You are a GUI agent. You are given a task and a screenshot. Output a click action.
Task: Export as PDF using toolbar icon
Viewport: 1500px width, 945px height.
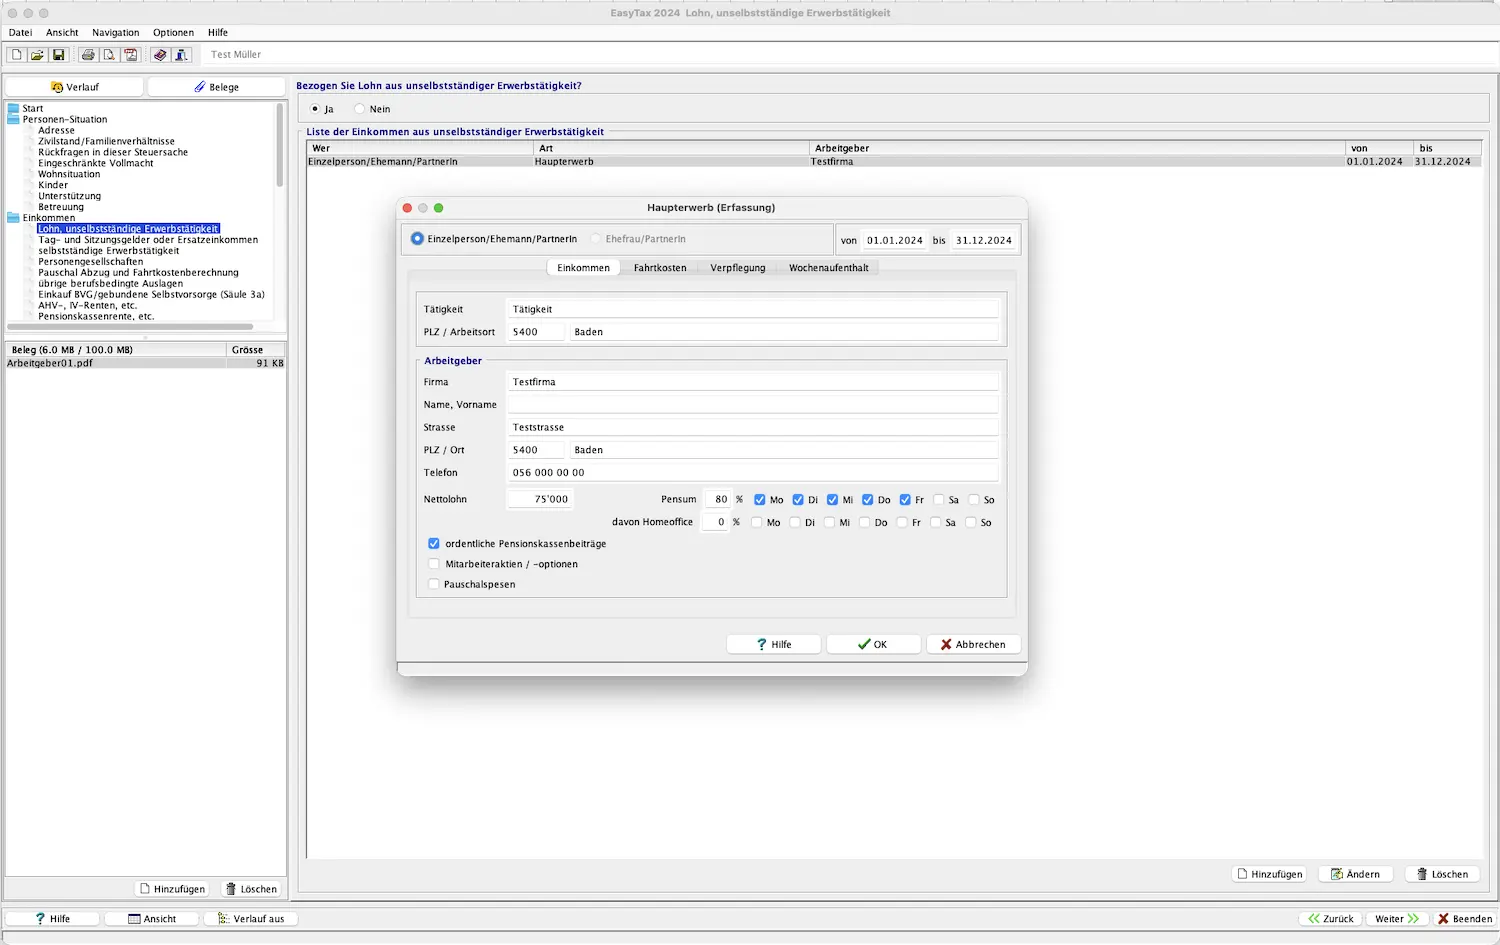tap(130, 55)
